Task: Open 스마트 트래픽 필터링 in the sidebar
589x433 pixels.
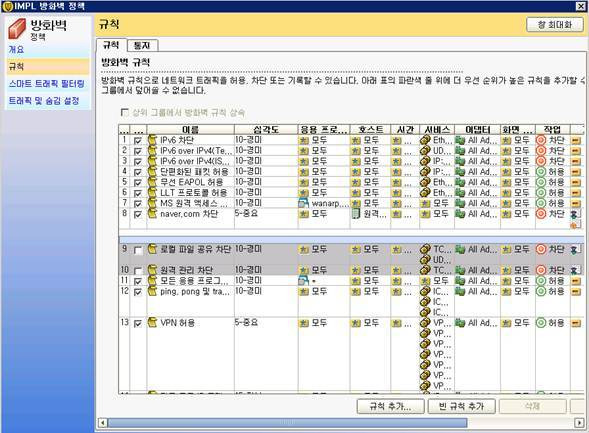Action: 47,84
